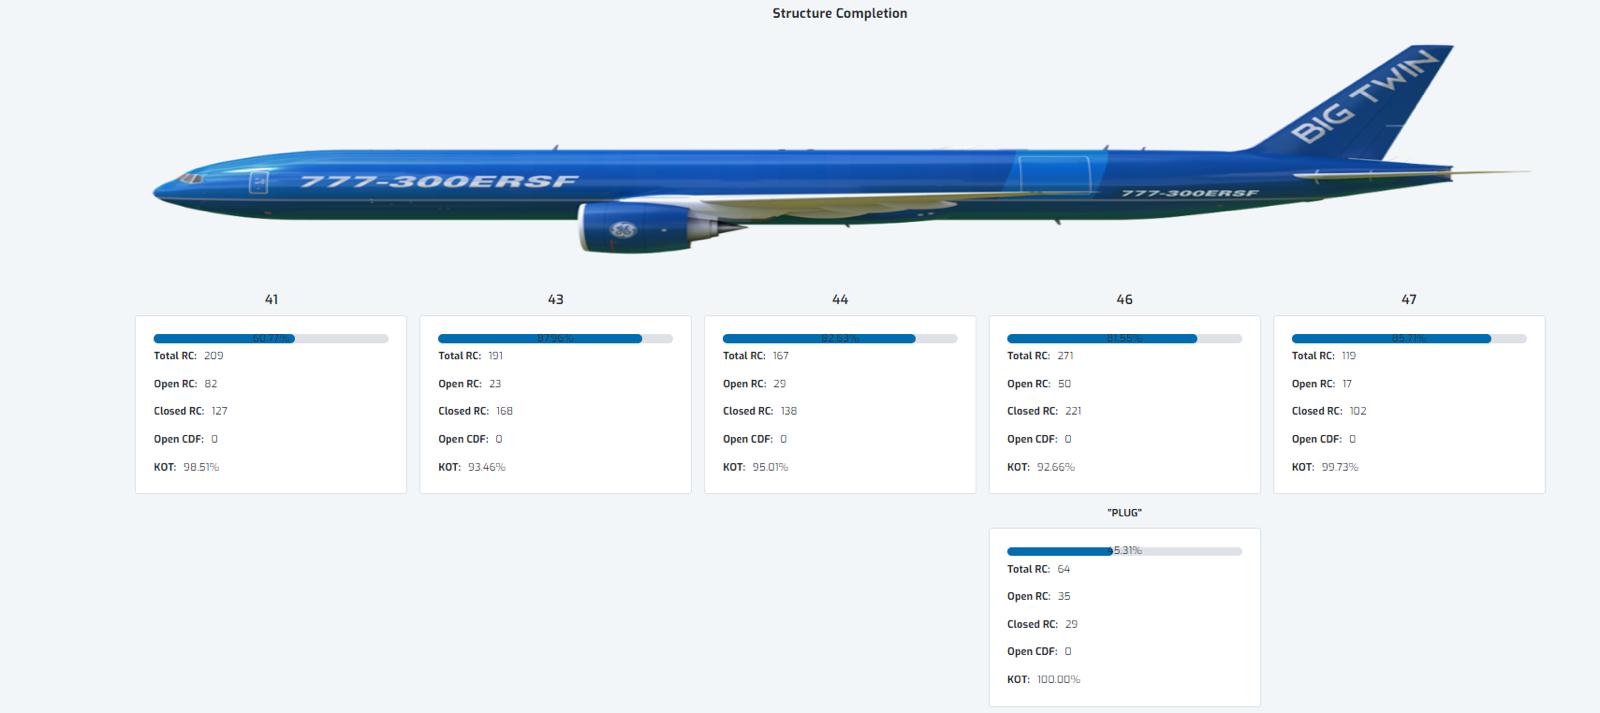
Task: Select the section 47 heading
Action: pos(1409,299)
